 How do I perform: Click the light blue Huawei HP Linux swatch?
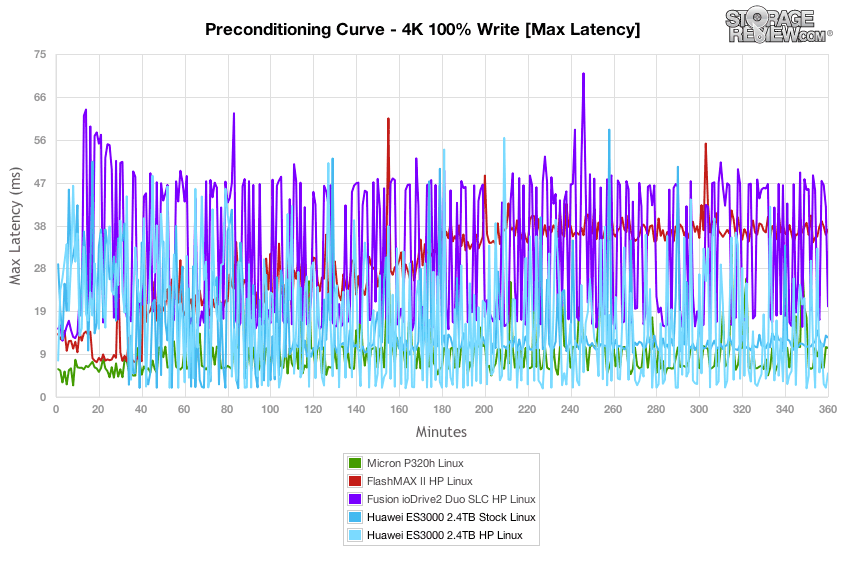[x=355, y=535]
